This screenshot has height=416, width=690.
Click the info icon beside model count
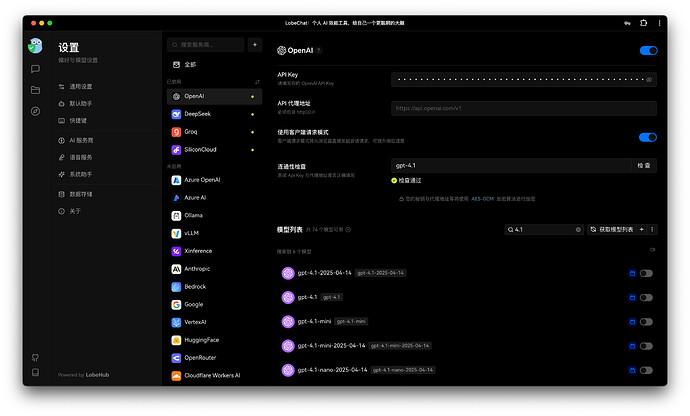click(x=348, y=230)
